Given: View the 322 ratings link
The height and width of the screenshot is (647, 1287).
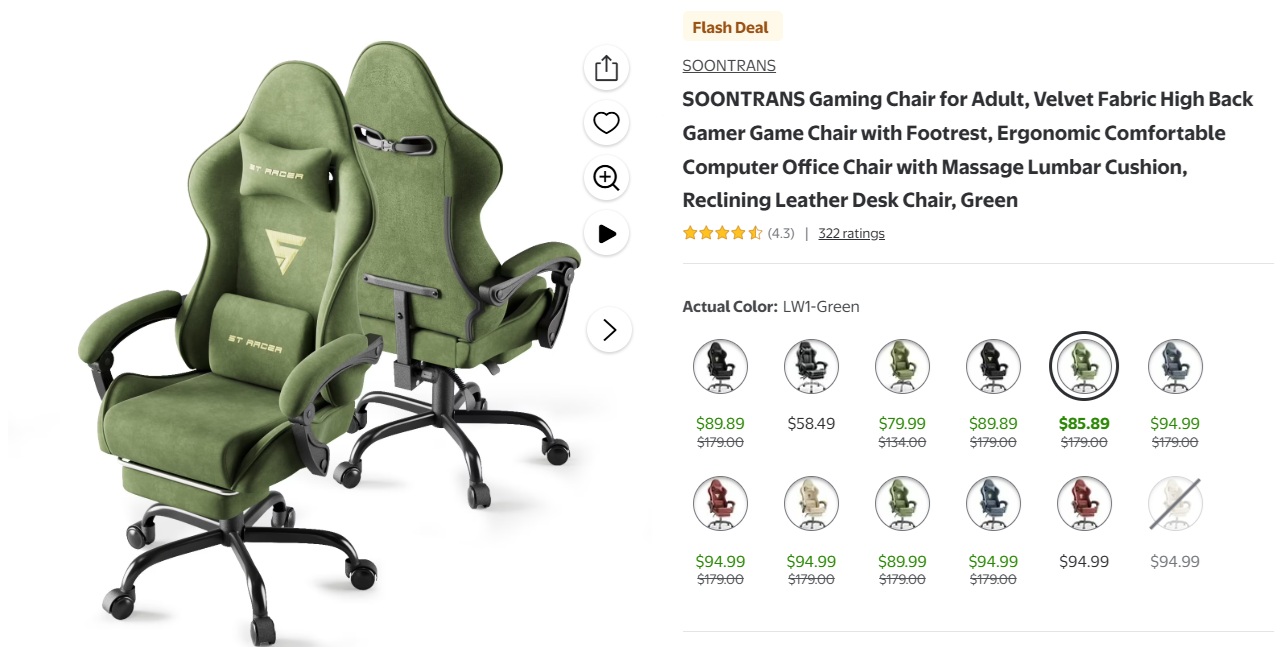Looking at the screenshot, I should tap(851, 233).
